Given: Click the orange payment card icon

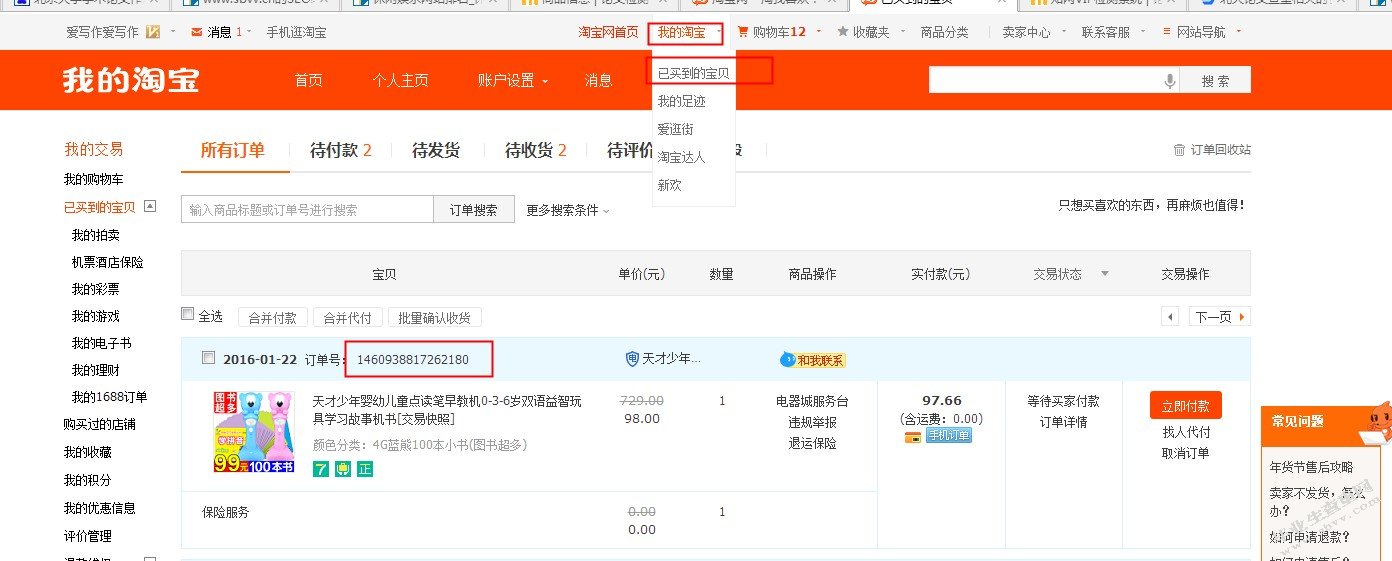Looking at the screenshot, I should (912, 437).
